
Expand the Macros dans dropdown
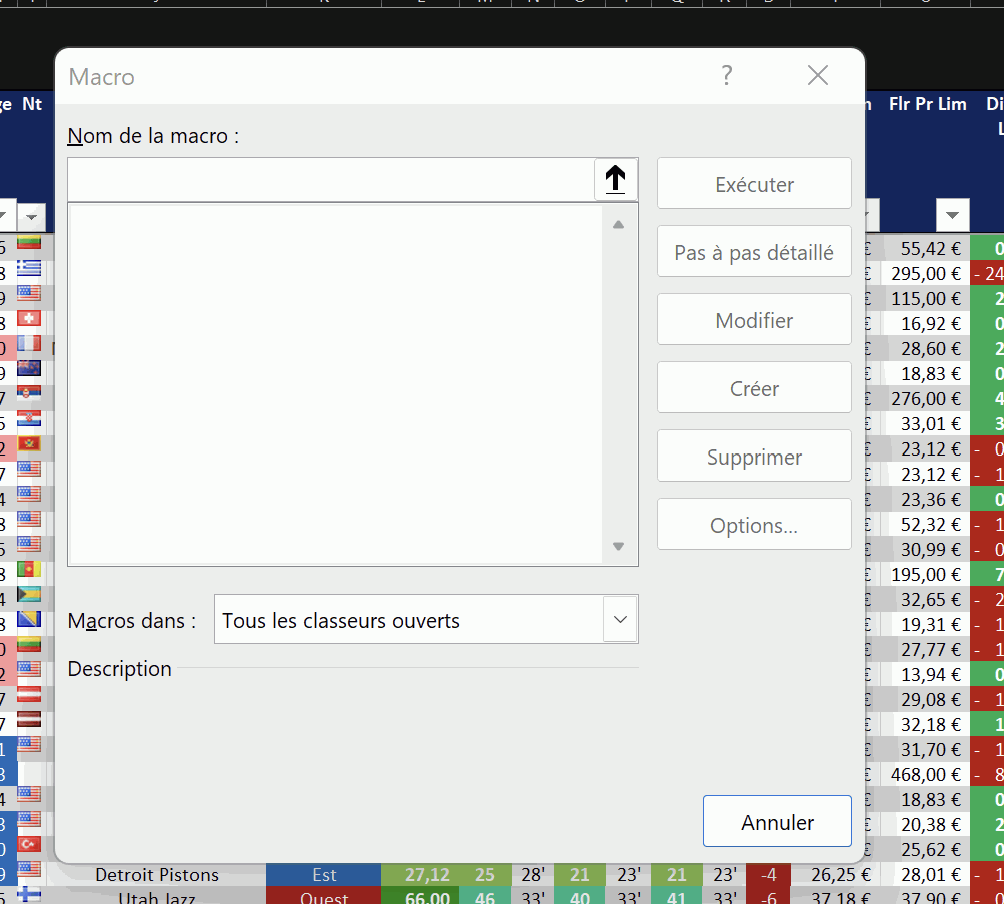tap(620, 619)
